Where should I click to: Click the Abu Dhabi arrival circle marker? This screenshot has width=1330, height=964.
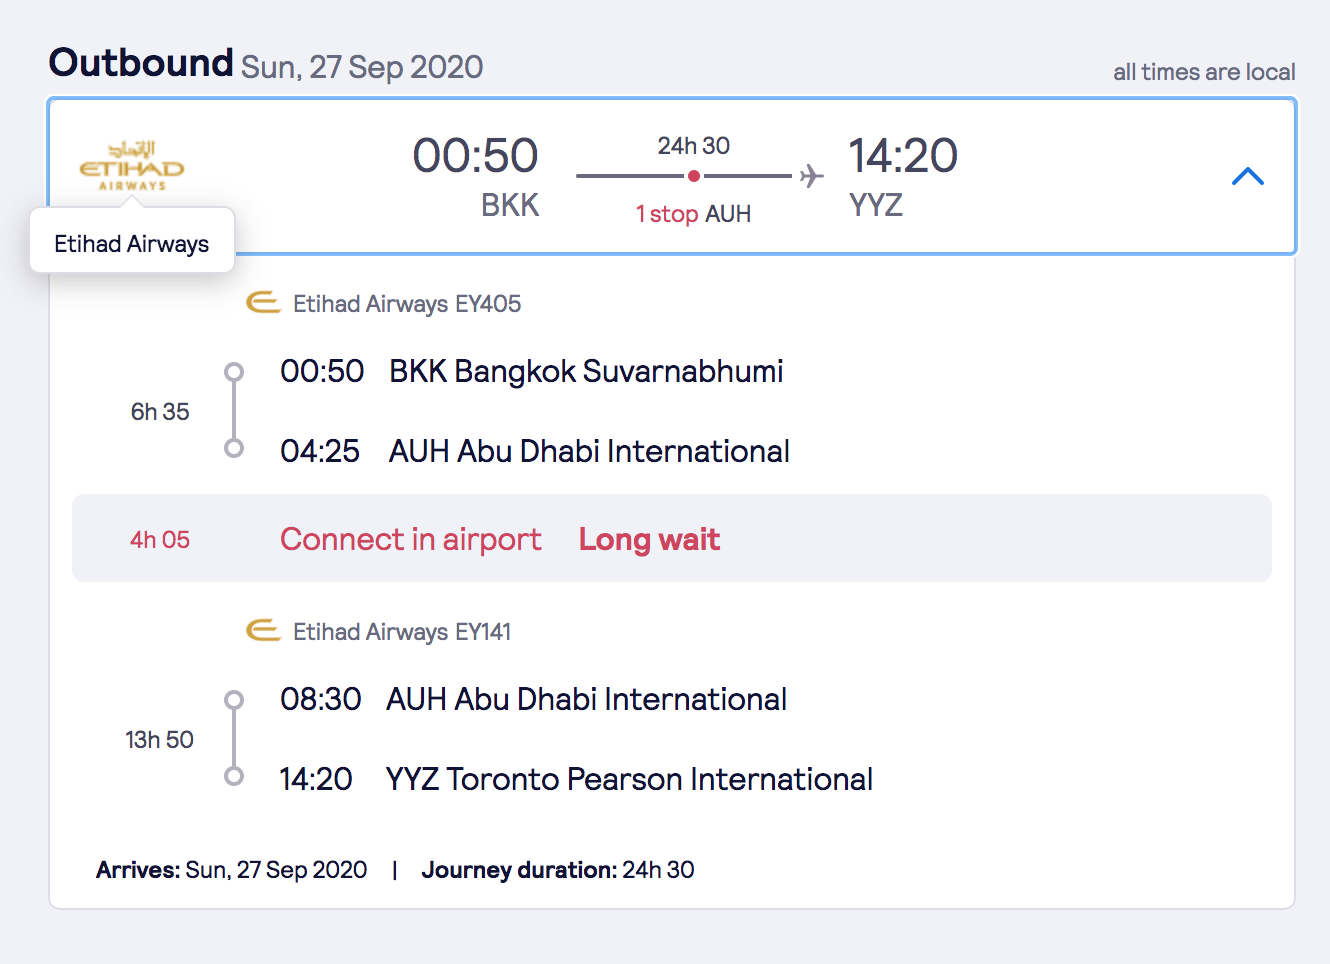[234, 448]
